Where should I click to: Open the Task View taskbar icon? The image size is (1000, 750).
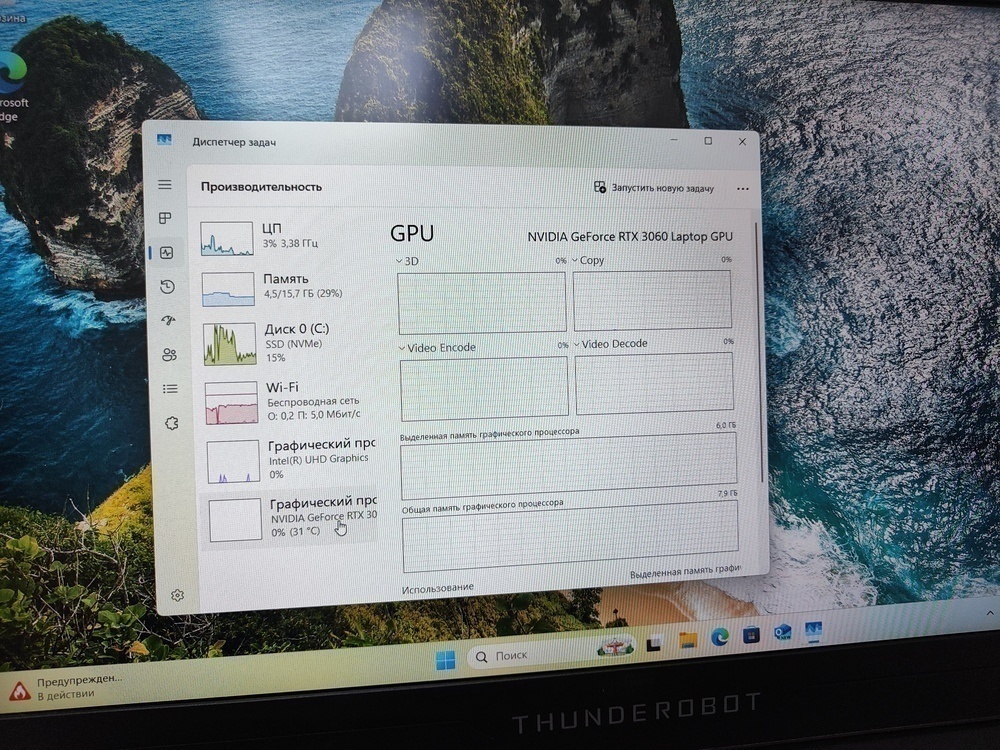(x=654, y=644)
